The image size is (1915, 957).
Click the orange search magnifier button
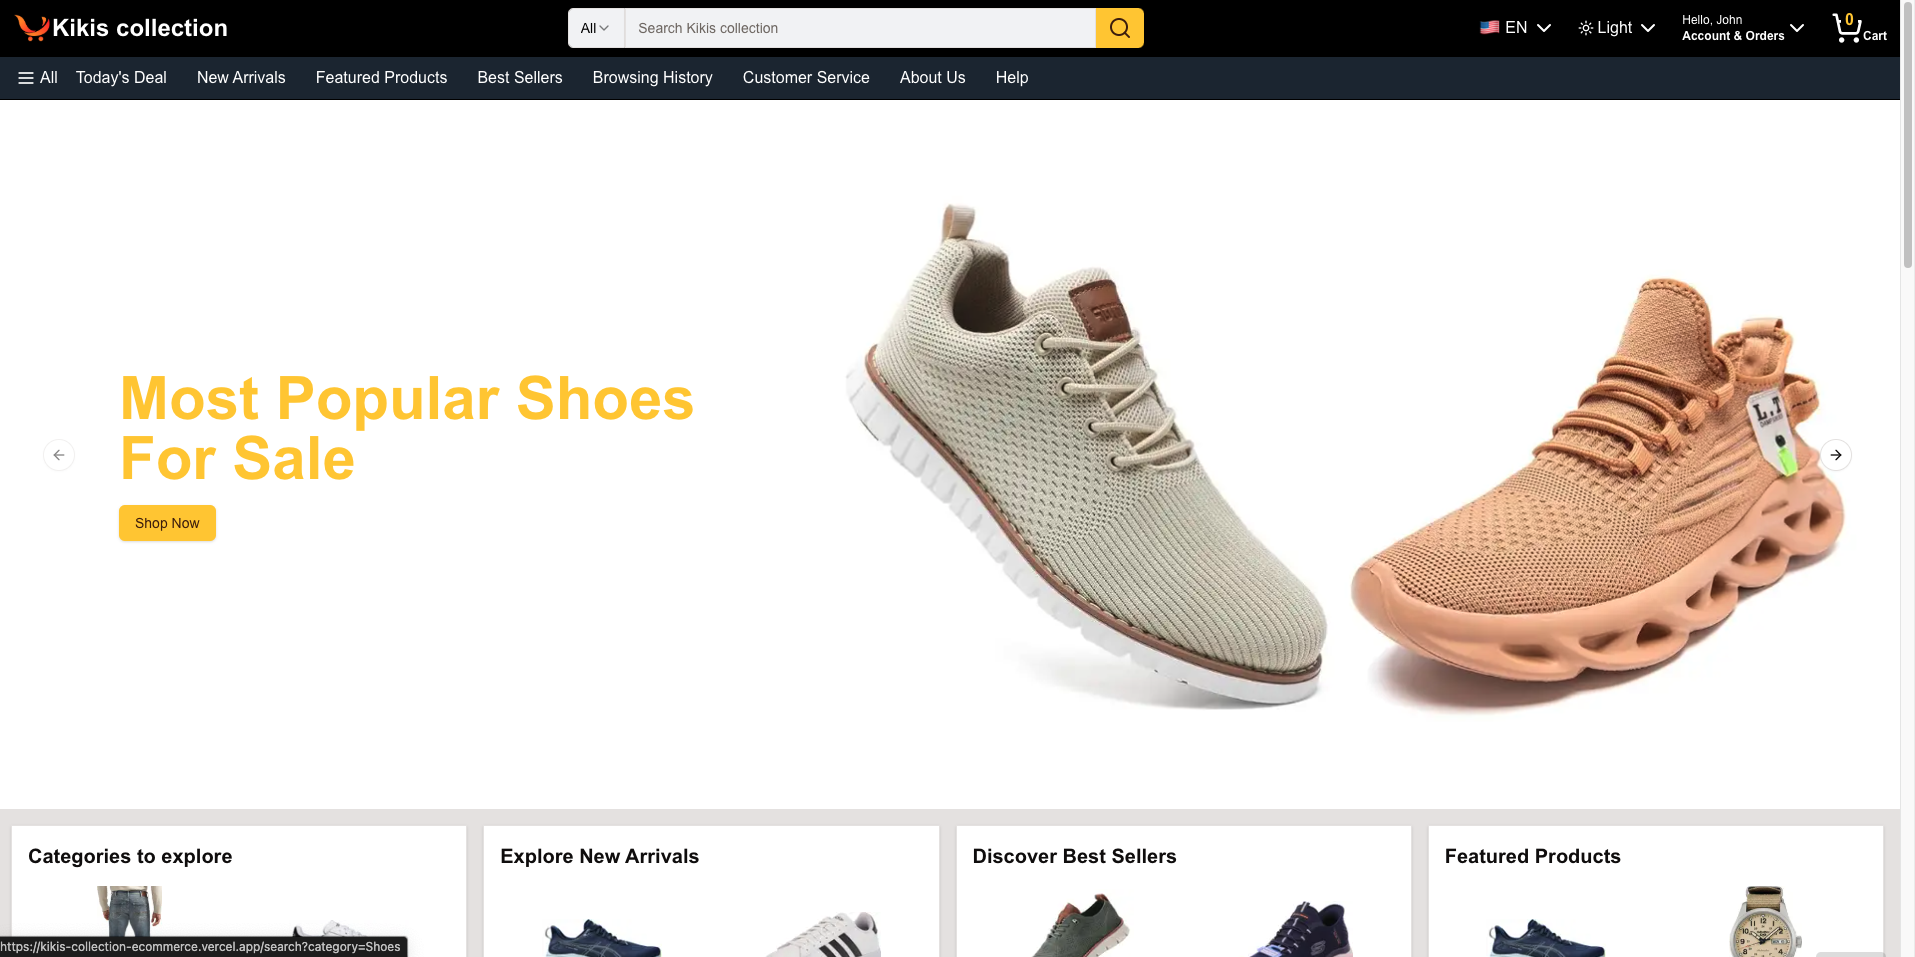point(1119,28)
